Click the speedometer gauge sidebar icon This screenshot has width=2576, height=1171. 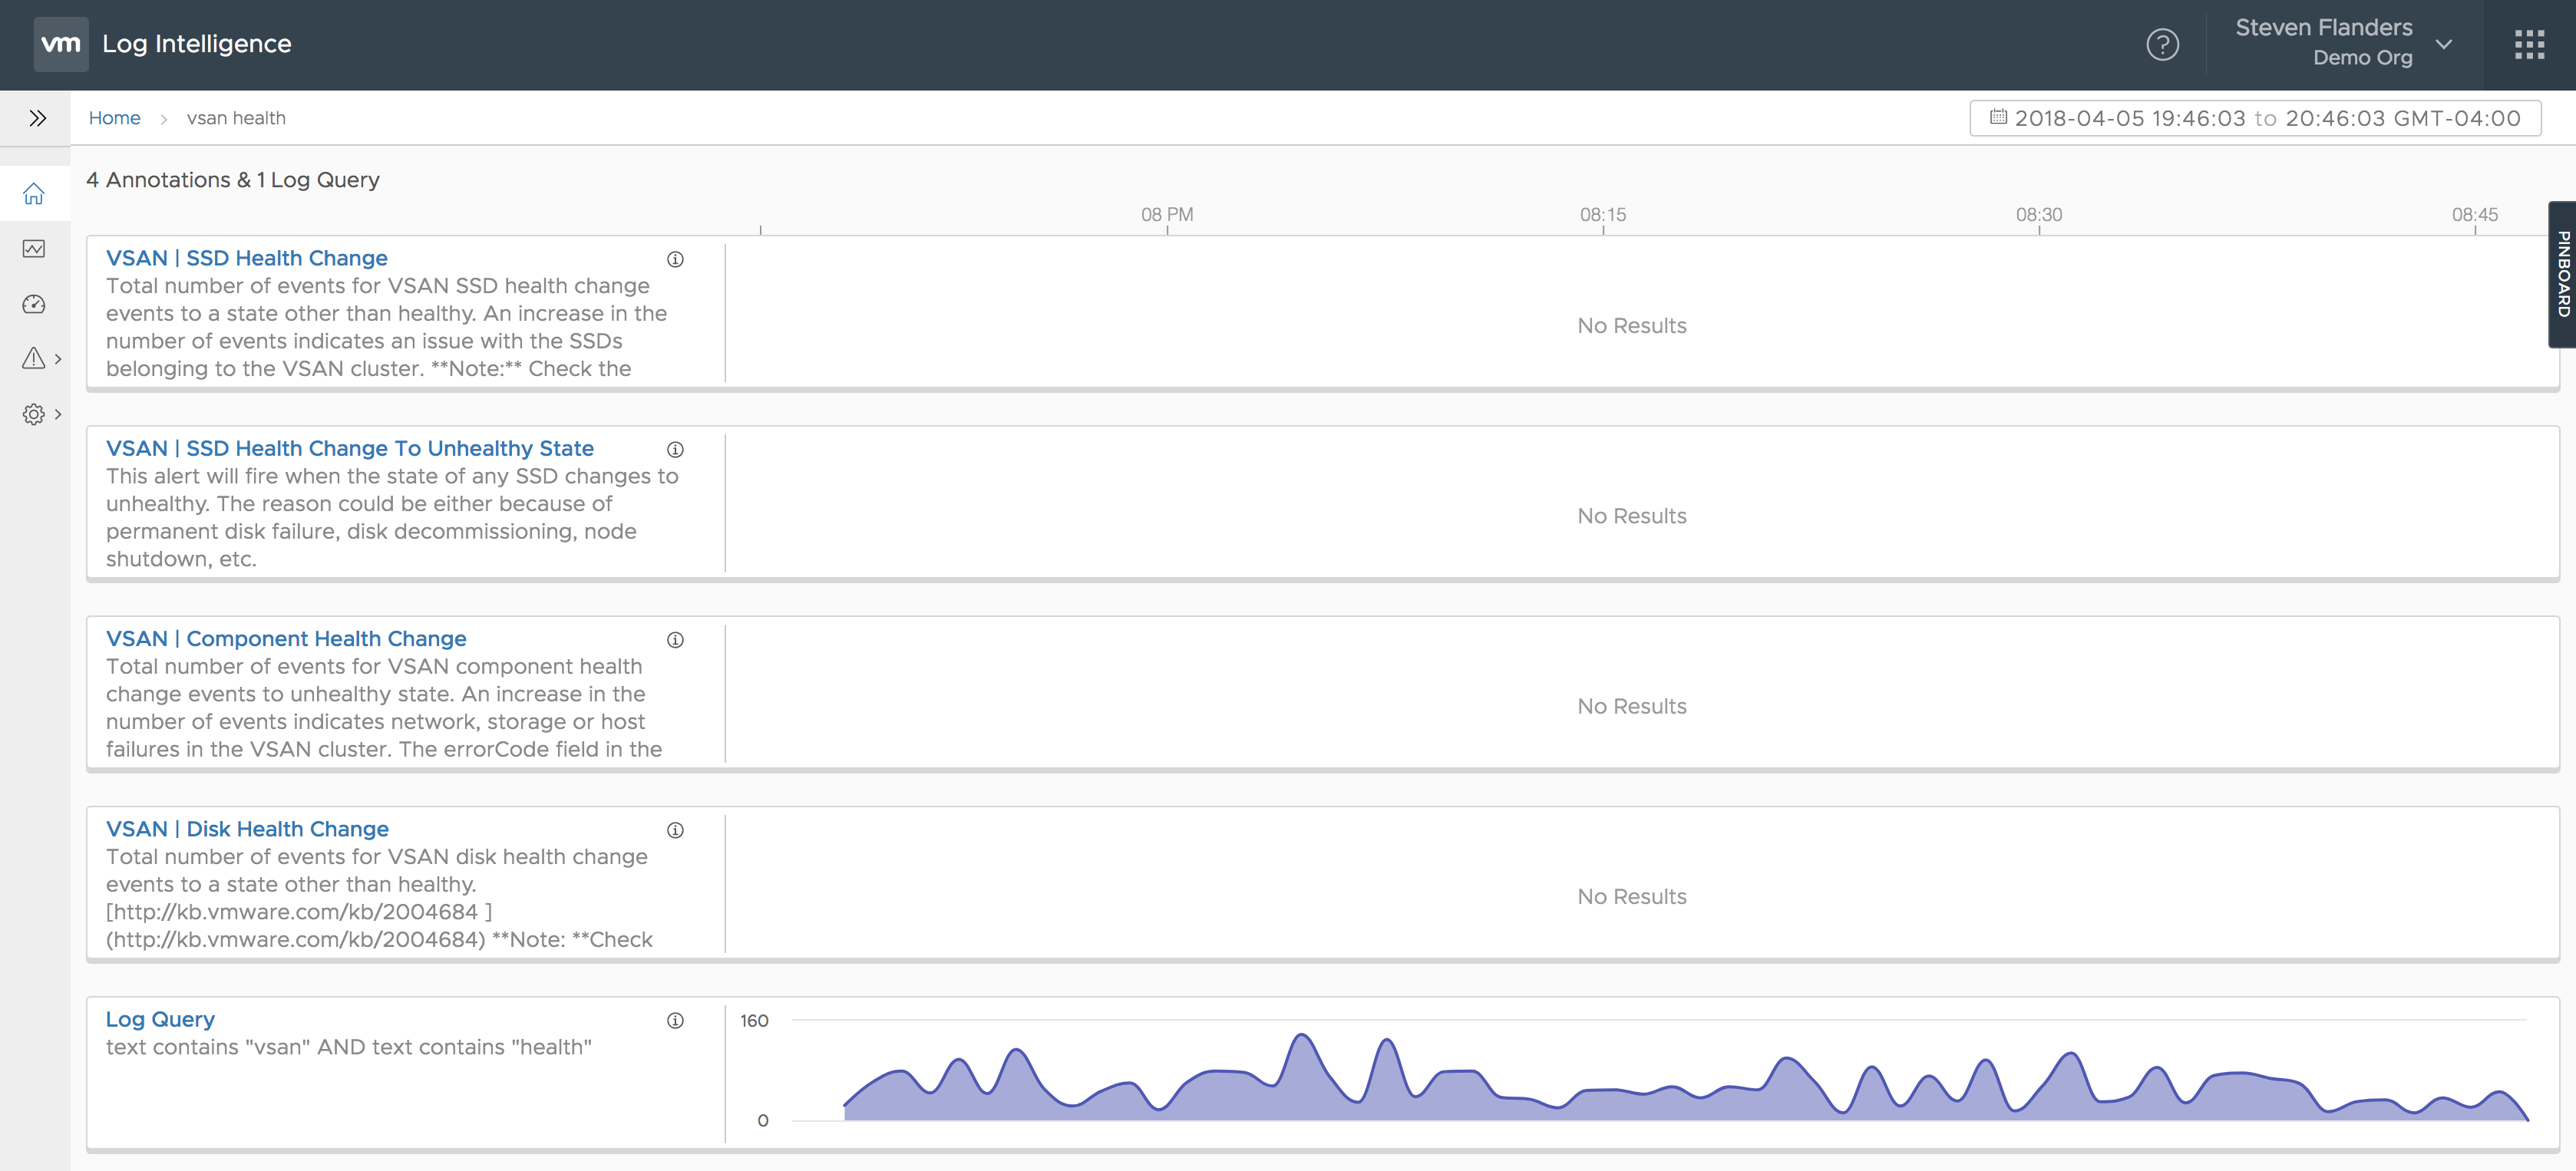[x=34, y=304]
